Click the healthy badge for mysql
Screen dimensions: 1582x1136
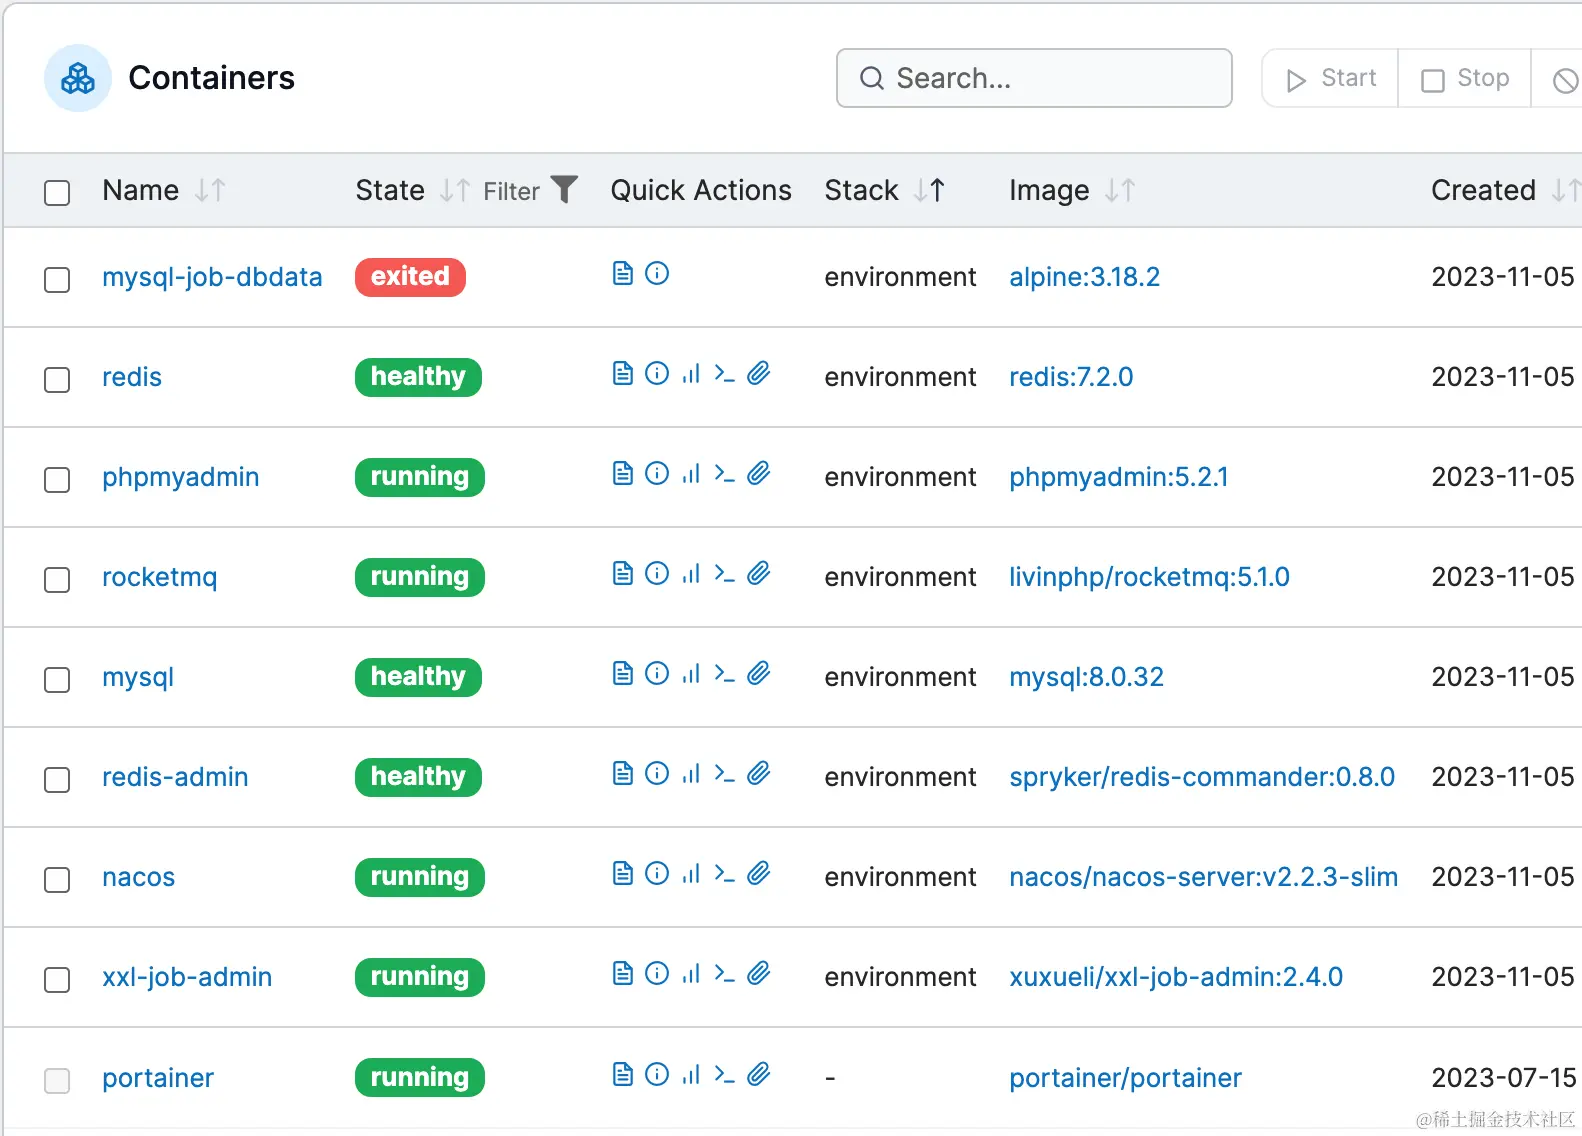[418, 677]
